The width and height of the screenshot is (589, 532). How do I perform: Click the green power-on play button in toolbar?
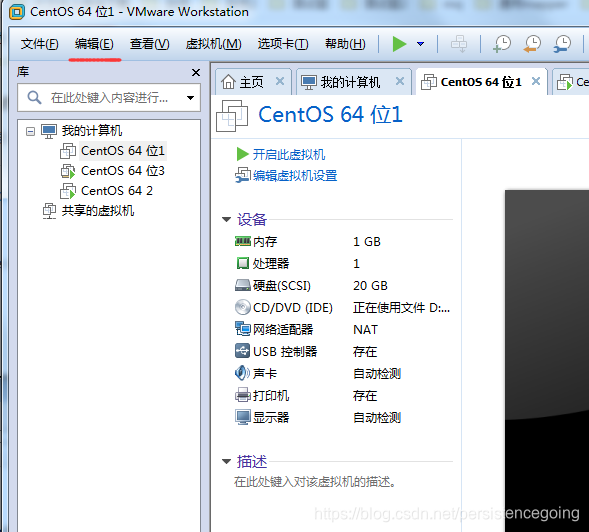pos(399,44)
